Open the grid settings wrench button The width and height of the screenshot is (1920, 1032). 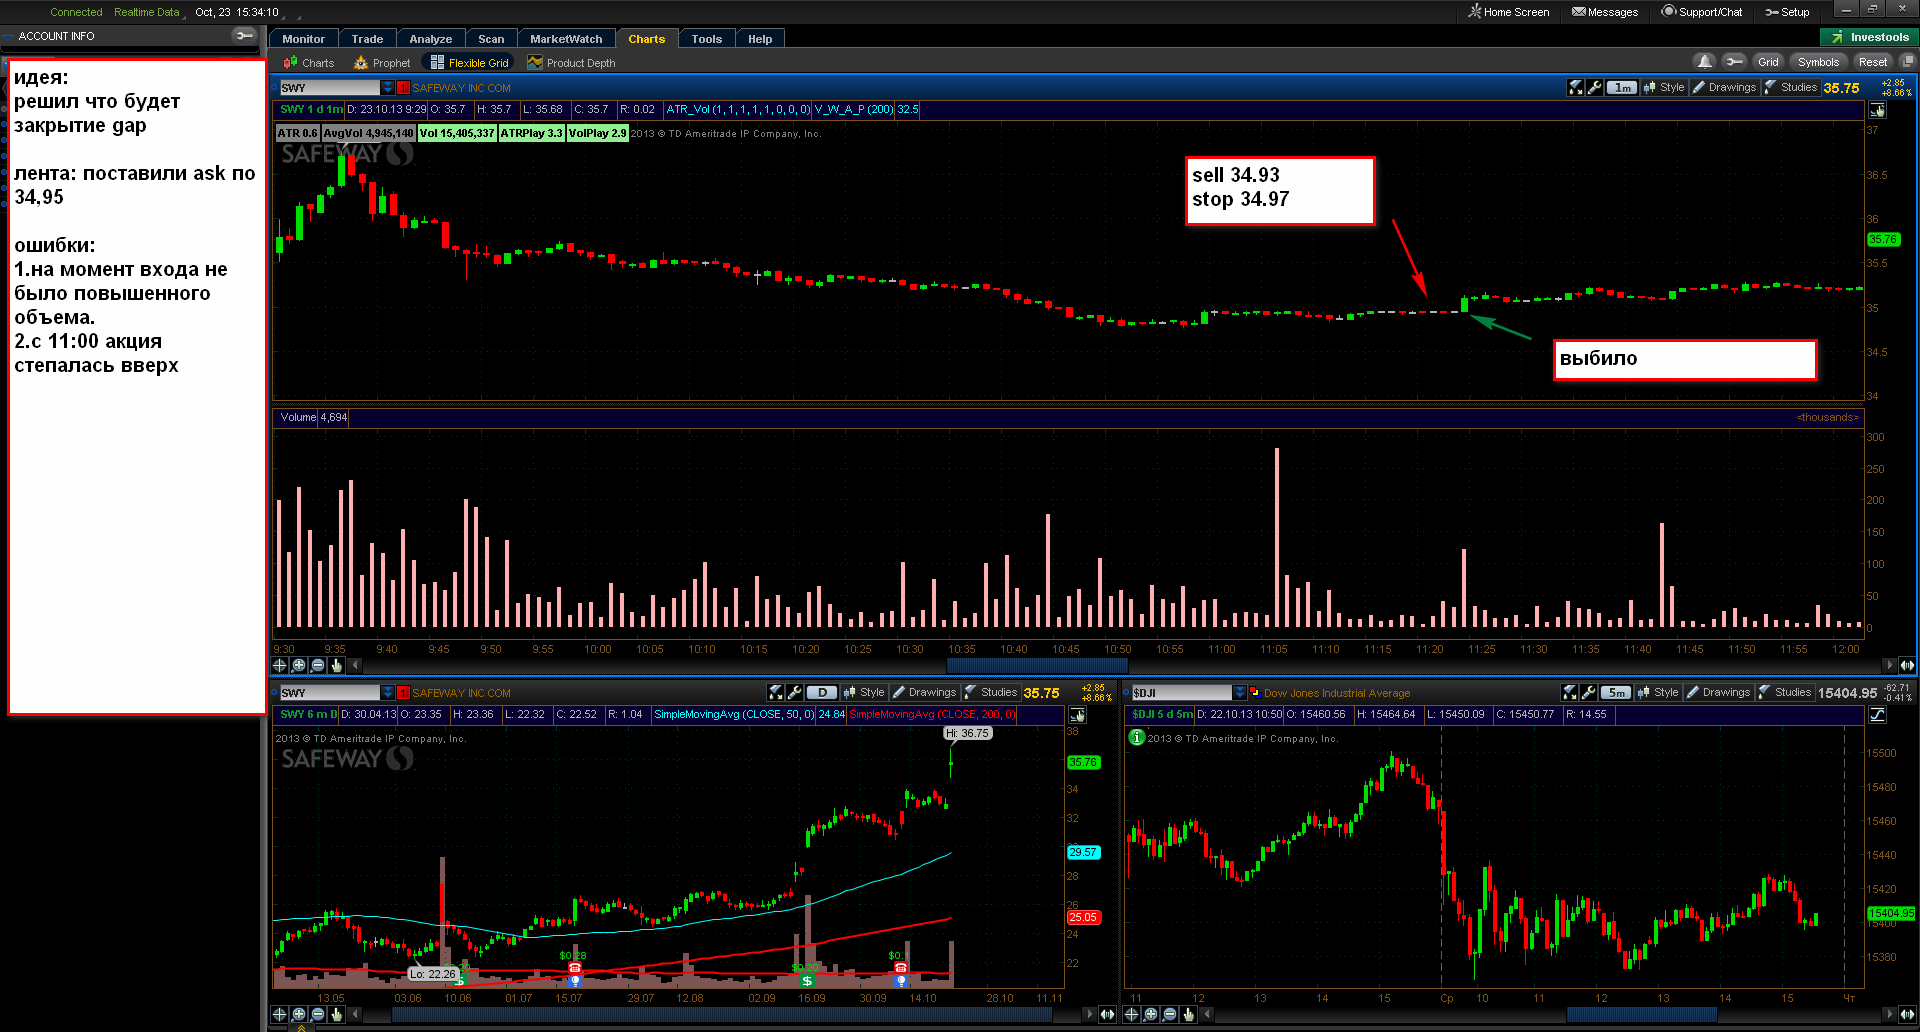tap(1735, 62)
